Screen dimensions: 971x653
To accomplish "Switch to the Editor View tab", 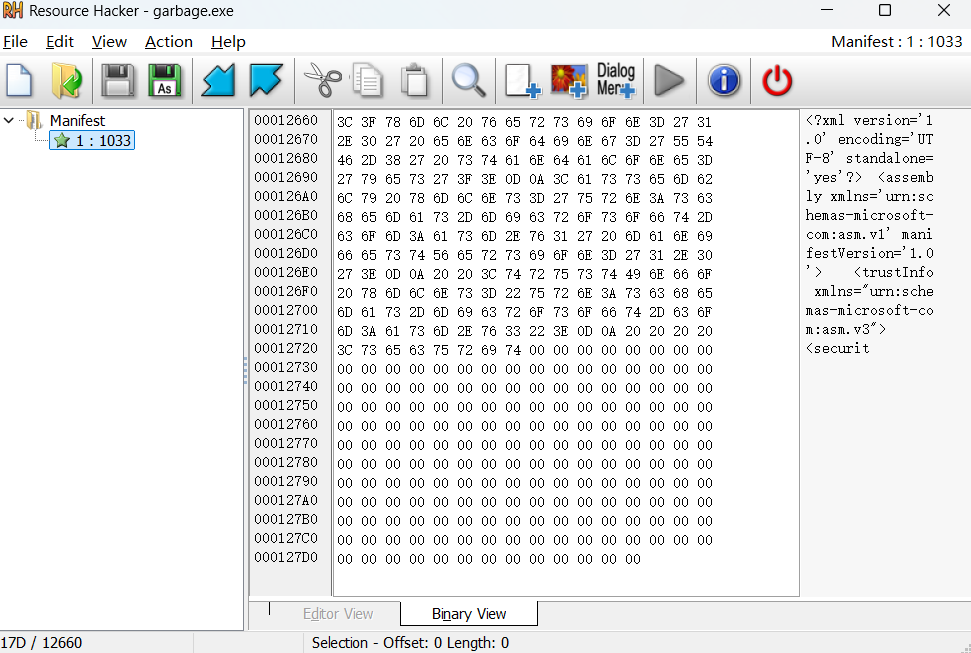I will pos(337,614).
